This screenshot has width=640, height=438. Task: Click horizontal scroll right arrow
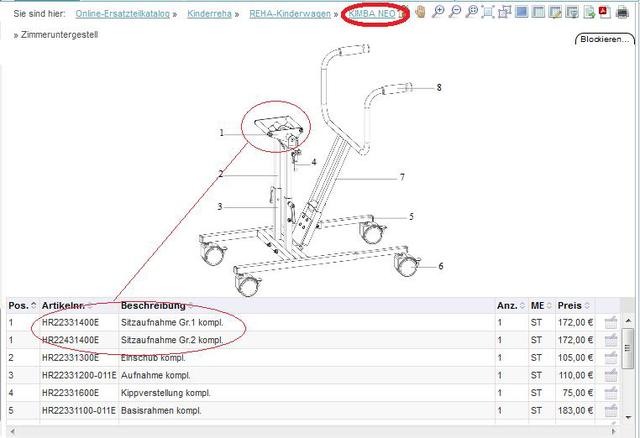point(613,431)
